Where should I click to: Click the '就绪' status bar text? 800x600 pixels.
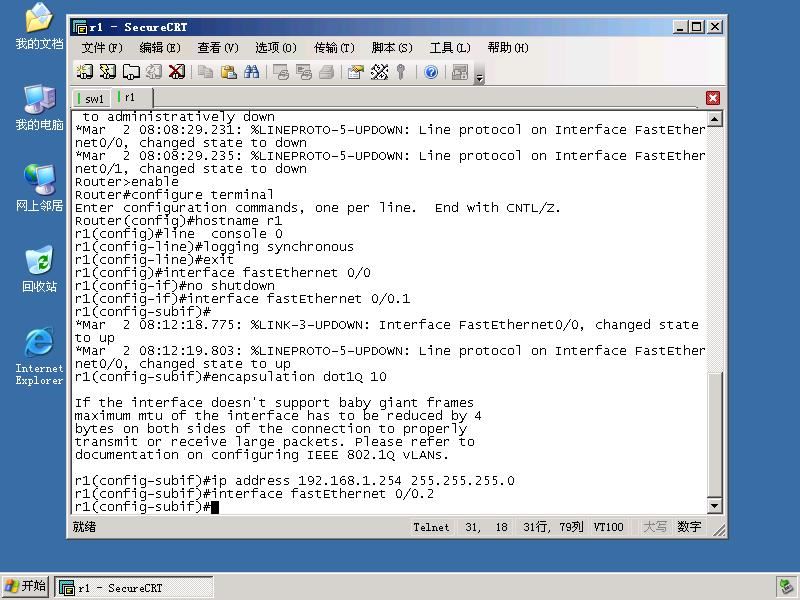84,527
